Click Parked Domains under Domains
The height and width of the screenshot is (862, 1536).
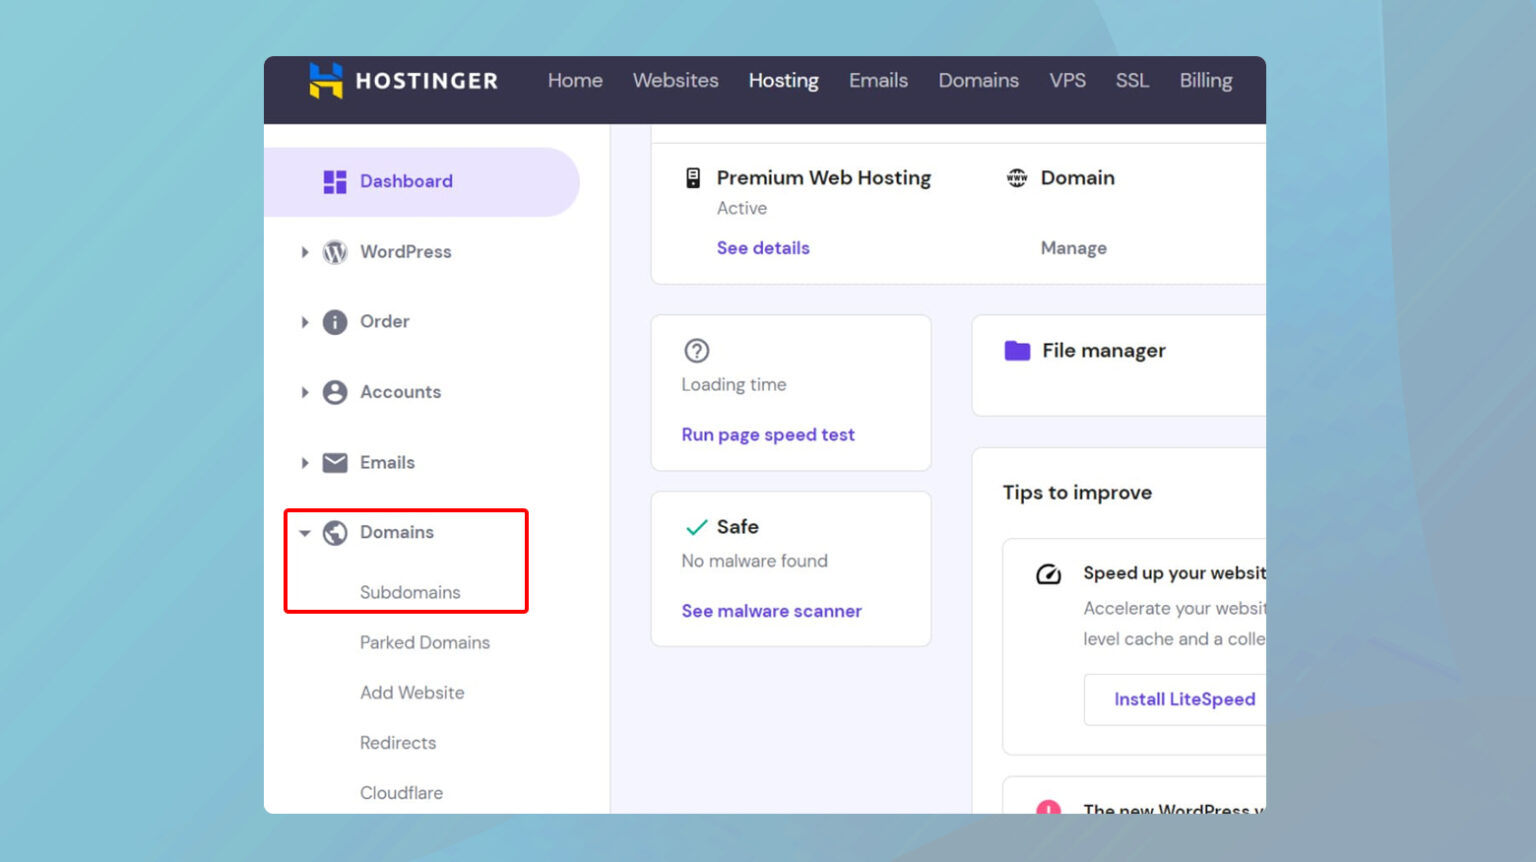(424, 642)
